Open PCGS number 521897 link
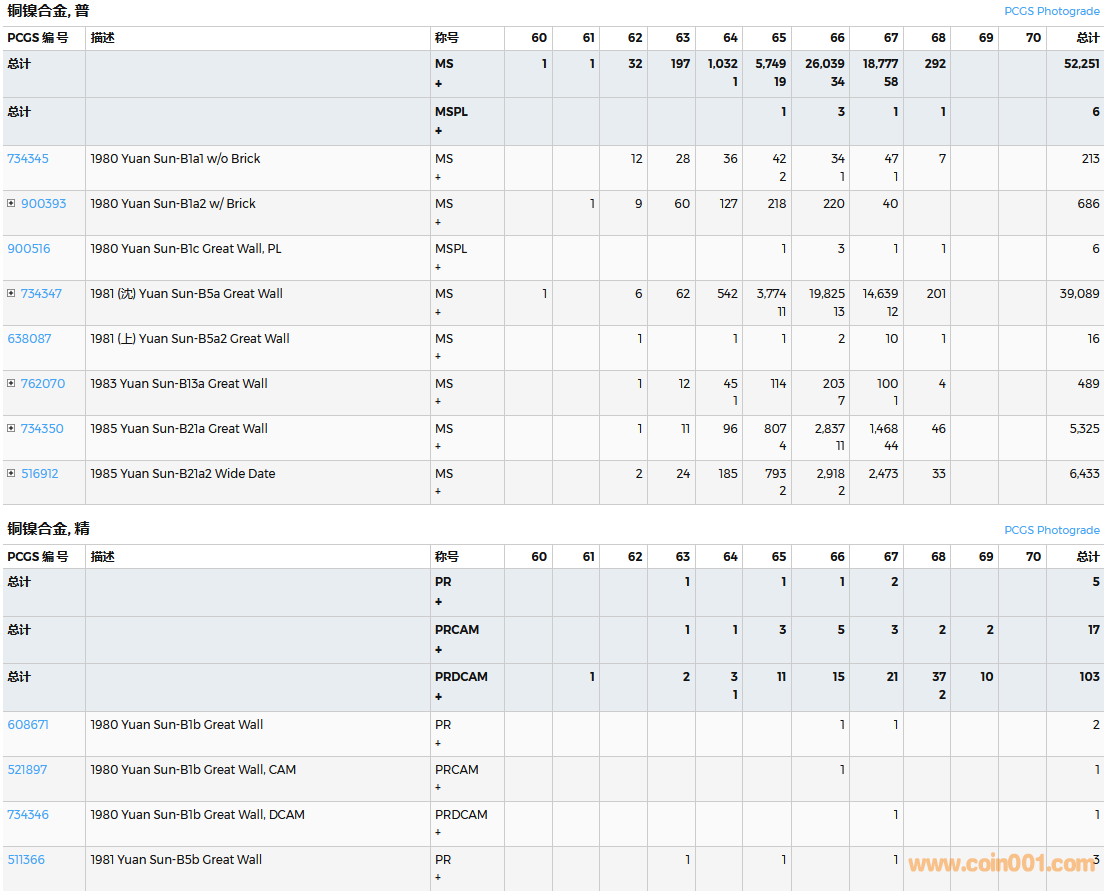This screenshot has height=891, width=1108. [x=27, y=769]
